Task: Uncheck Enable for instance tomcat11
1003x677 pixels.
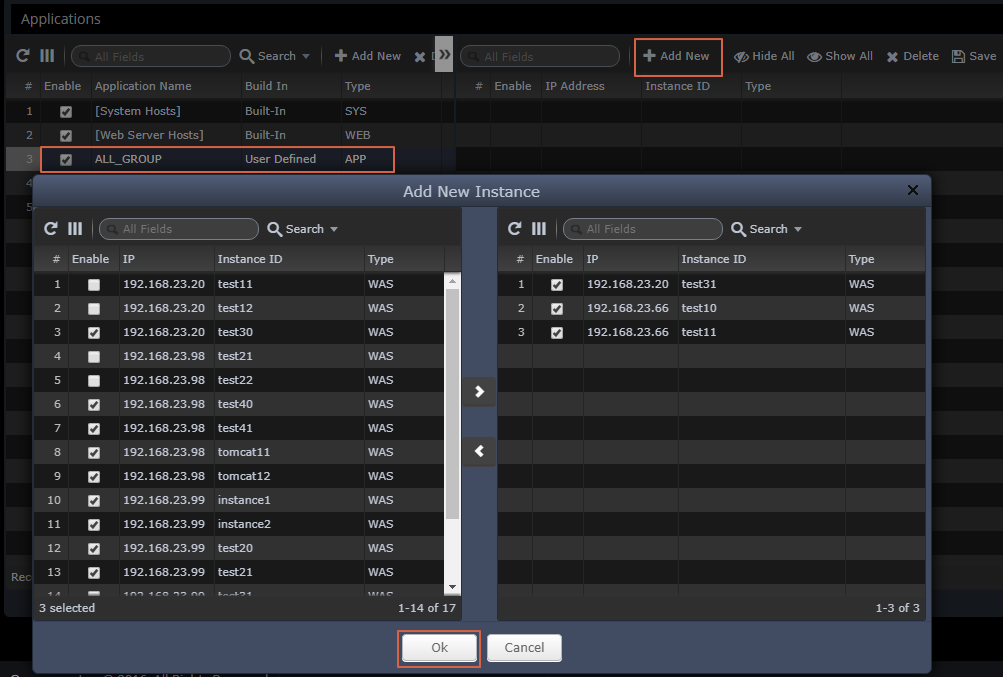Action: coord(94,453)
